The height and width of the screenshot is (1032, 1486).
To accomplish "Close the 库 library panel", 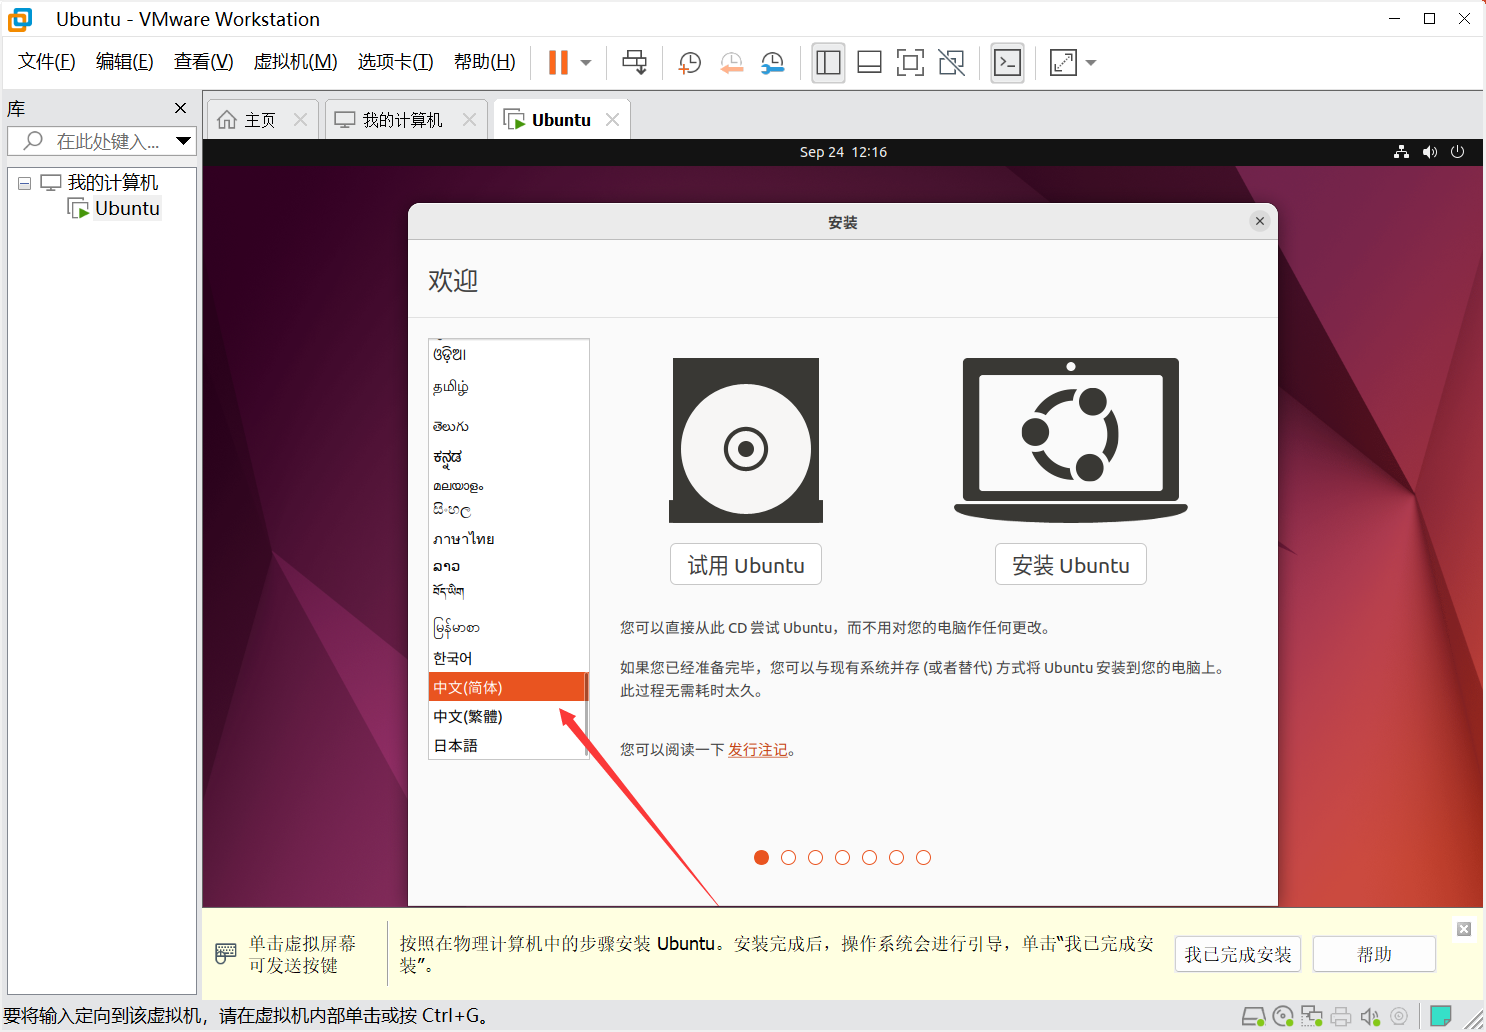I will click(181, 108).
